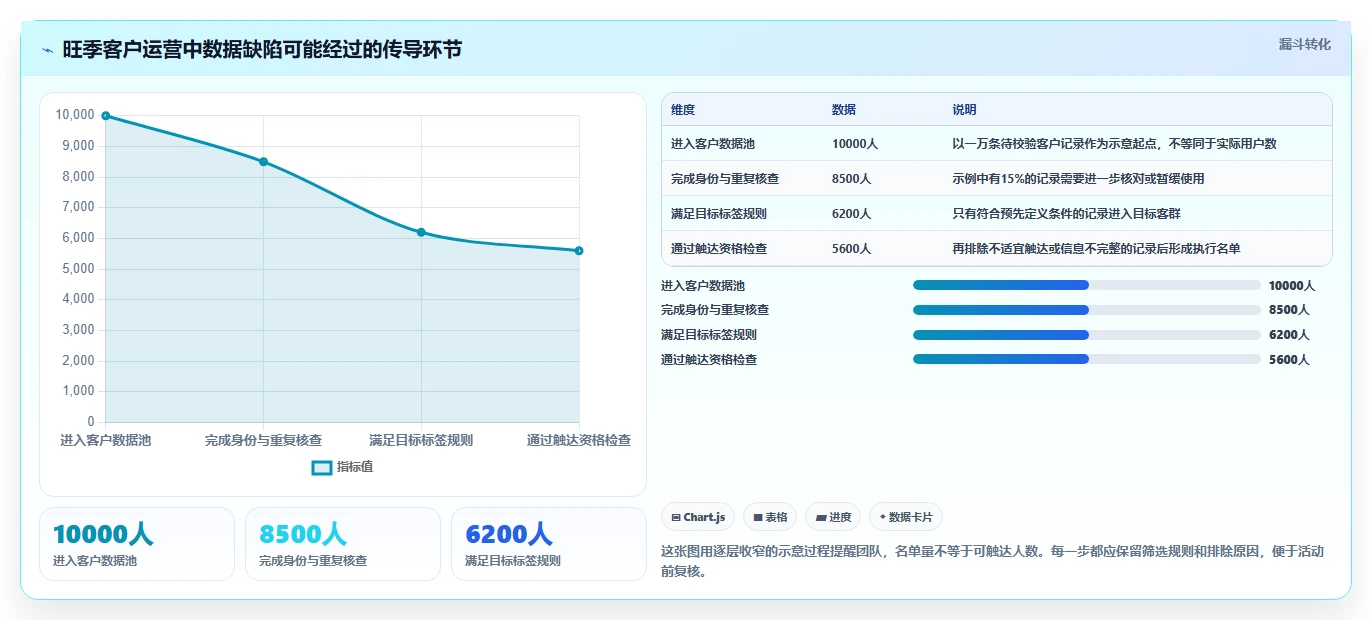The image size is (1372, 620).
Task: Click the 通过触达资格检查 label beside its progress bar
Action: tap(709, 359)
